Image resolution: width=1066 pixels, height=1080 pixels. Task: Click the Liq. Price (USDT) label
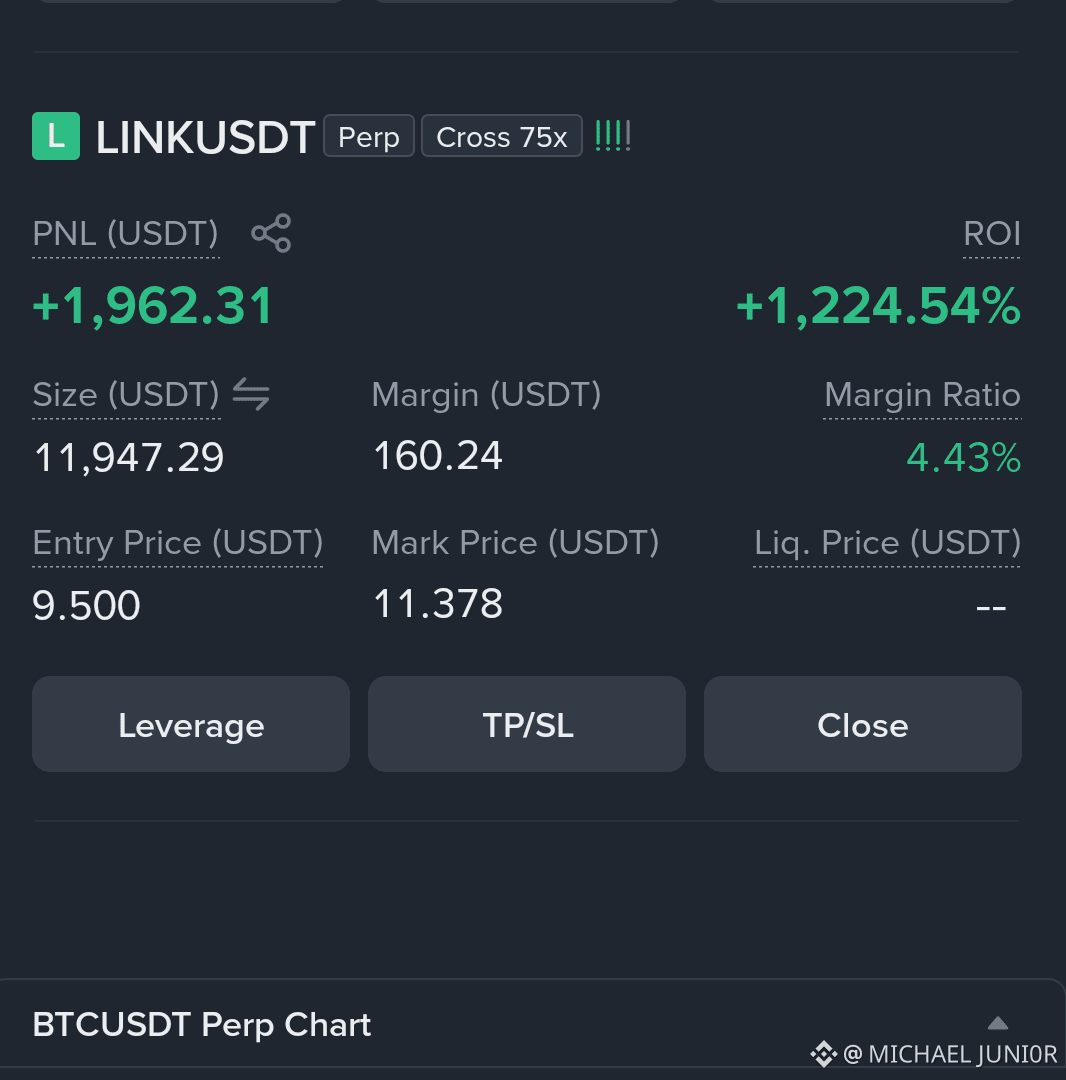pos(887,543)
